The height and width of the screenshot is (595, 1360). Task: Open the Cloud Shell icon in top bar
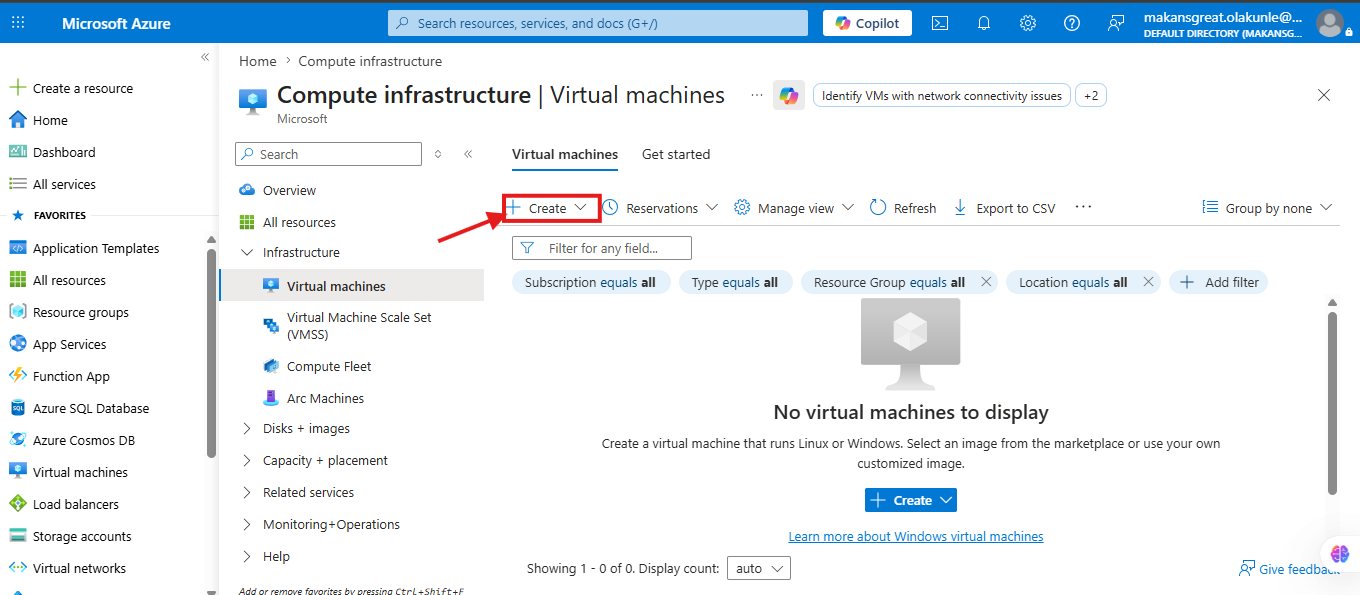coord(940,23)
